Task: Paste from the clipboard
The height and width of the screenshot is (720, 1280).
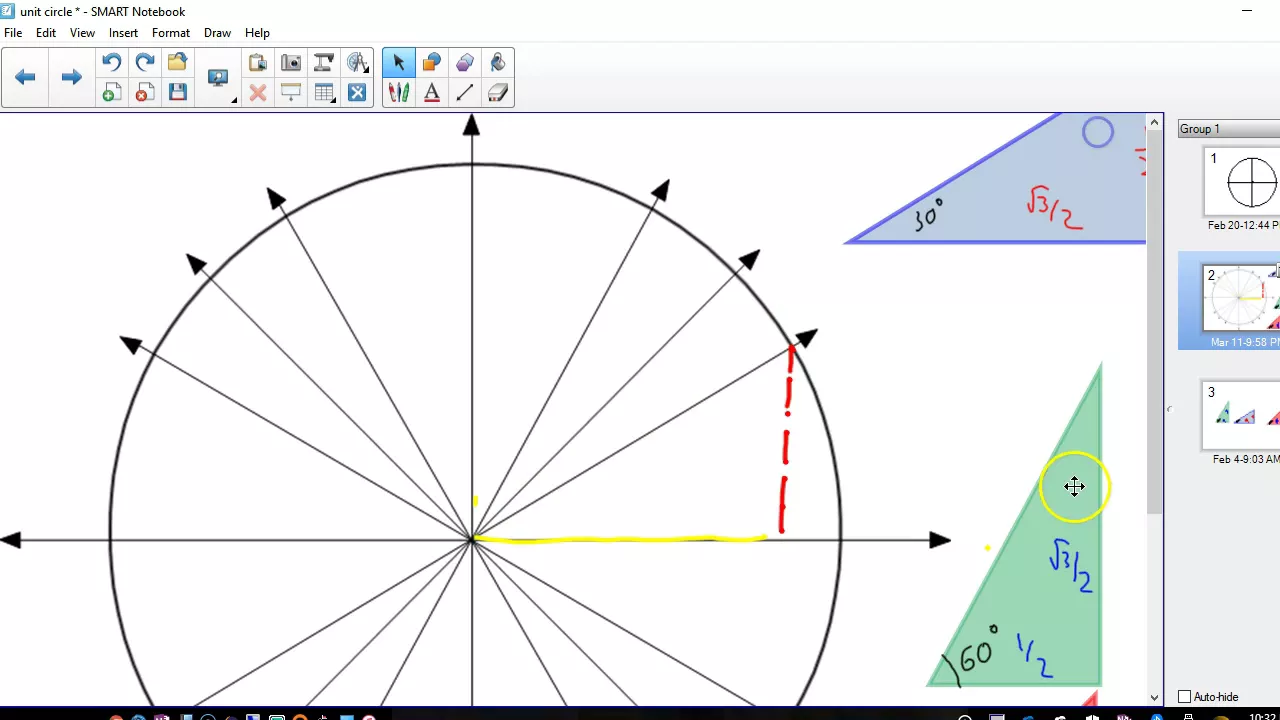Action: click(257, 62)
